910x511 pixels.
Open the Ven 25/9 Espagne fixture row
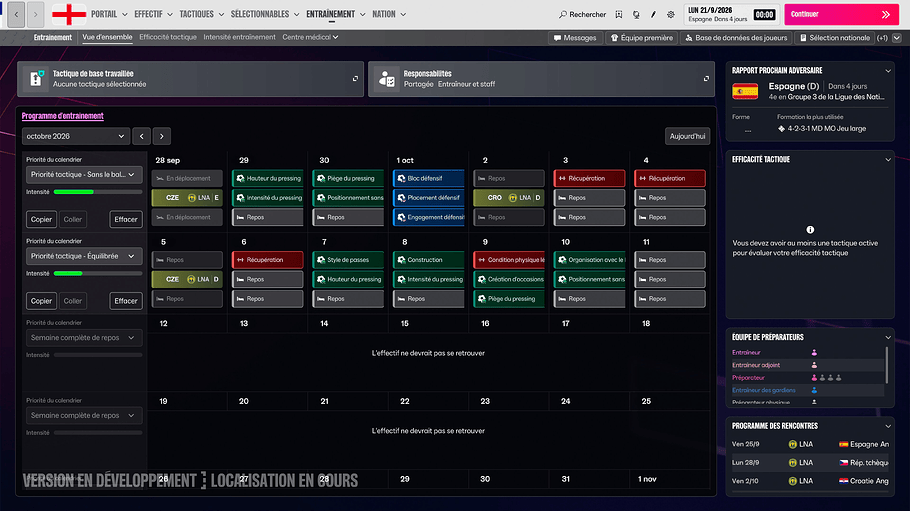[810, 444]
